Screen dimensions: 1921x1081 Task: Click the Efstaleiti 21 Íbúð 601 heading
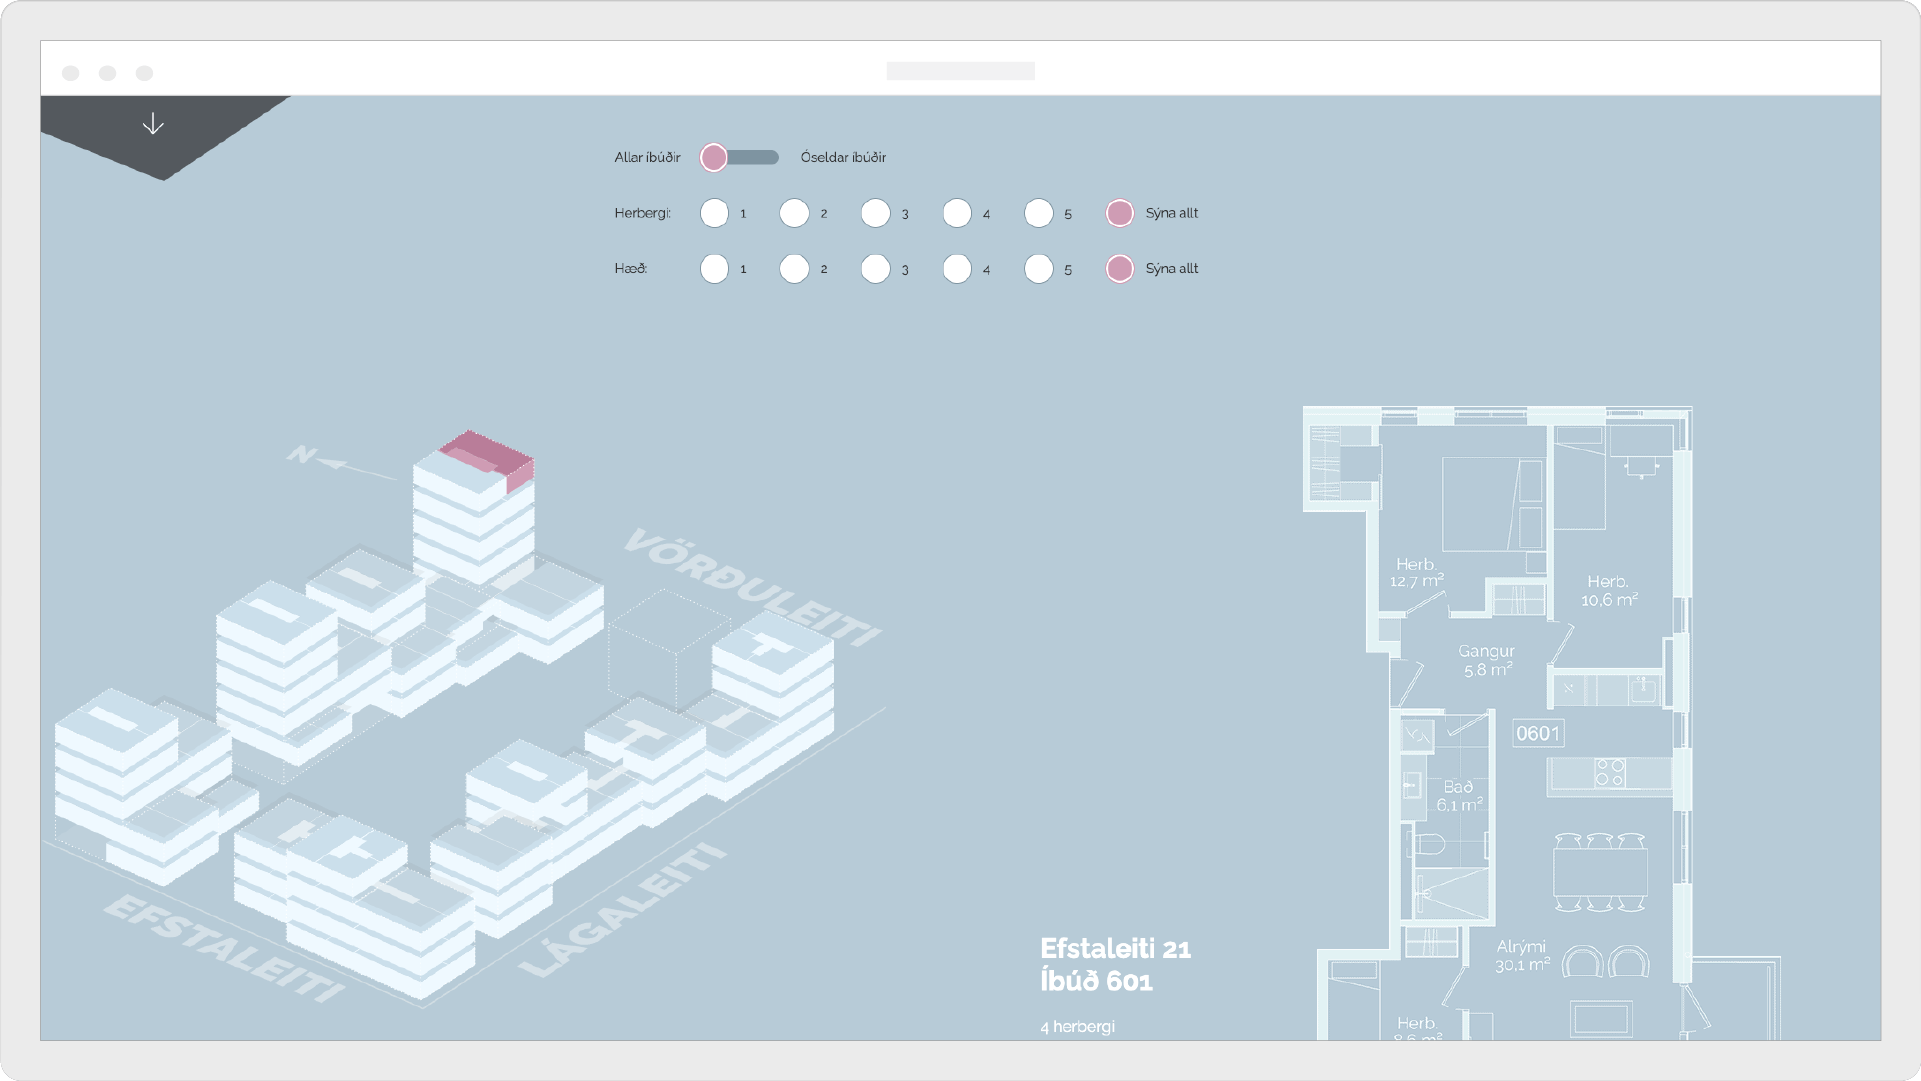click(x=1114, y=964)
